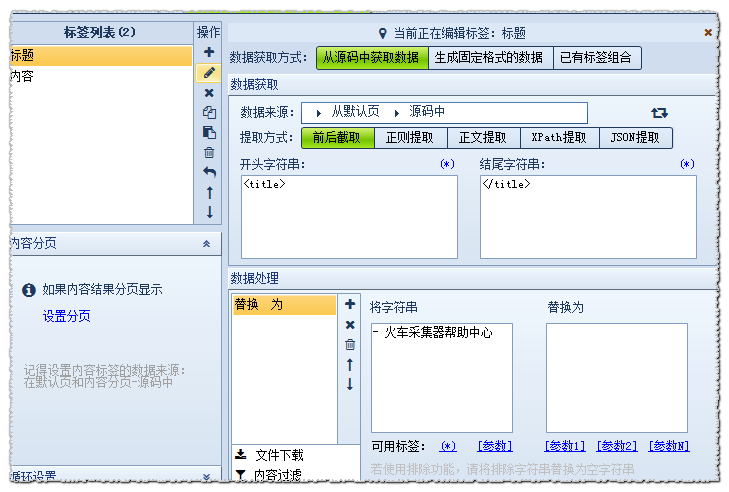Click inside the 结尾字符串 text box
Image resolution: width=729 pixels, height=492 pixels.
pyautogui.click(x=587, y=217)
